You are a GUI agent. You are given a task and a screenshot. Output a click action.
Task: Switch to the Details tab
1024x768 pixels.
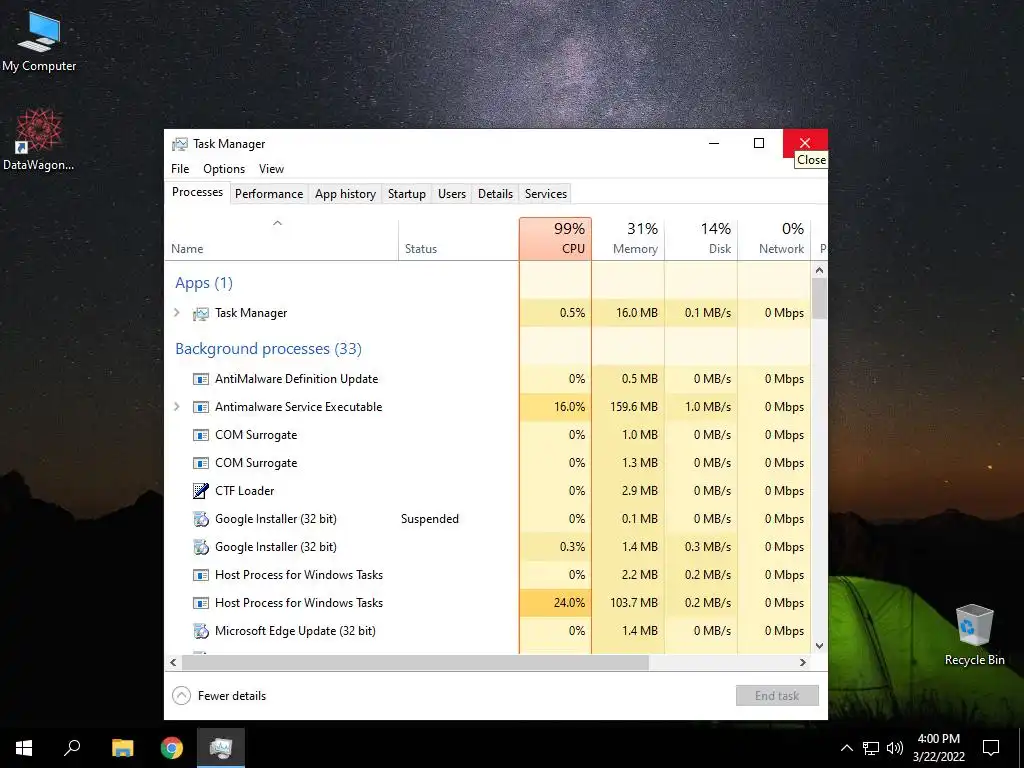[495, 194]
